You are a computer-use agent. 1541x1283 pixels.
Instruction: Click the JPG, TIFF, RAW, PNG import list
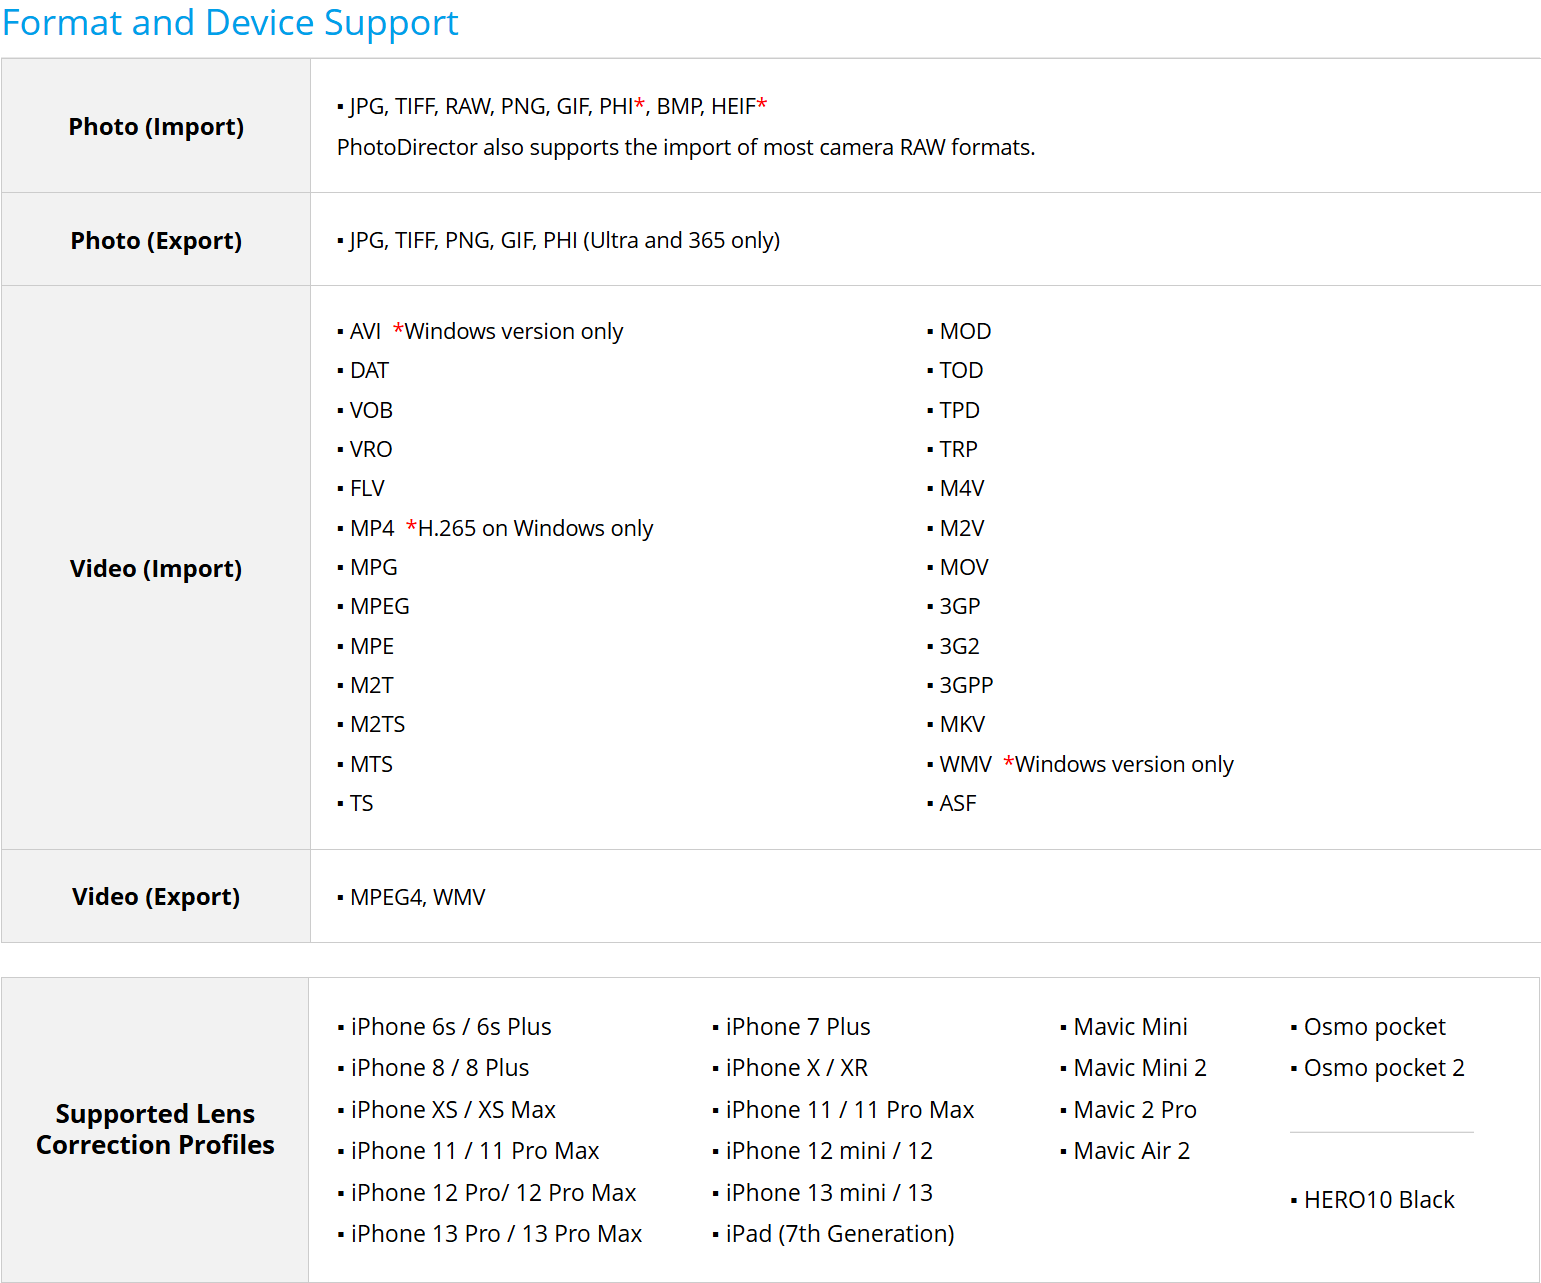pyautogui.click(x=552, y=106)
